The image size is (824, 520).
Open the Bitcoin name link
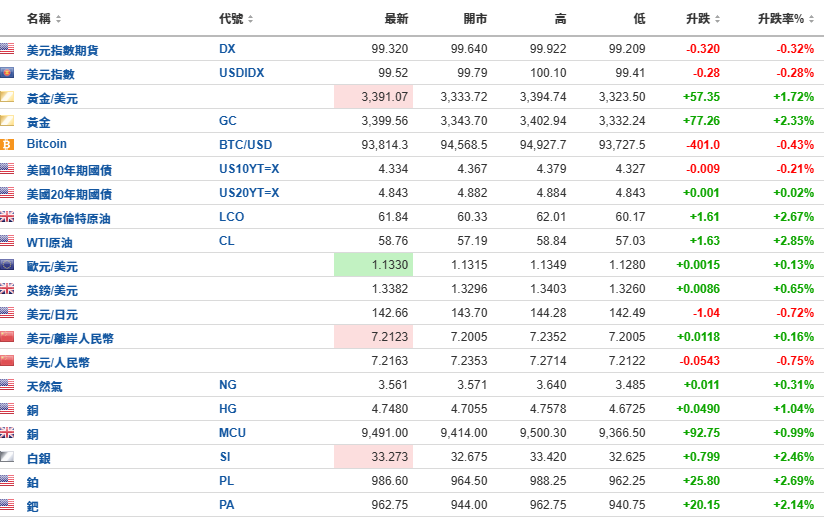coord(47,144)
